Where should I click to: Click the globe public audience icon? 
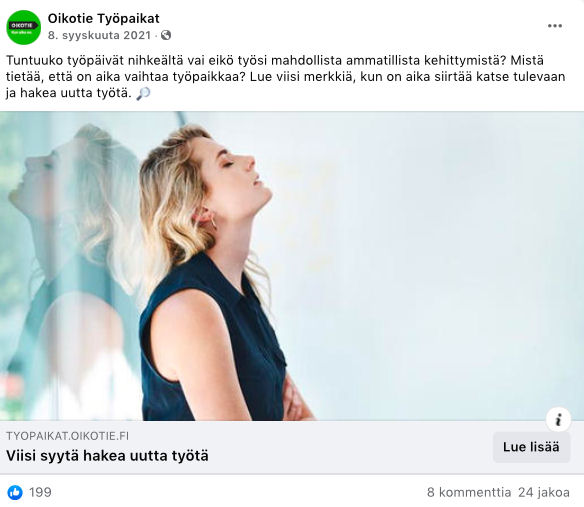pos(166,35)
